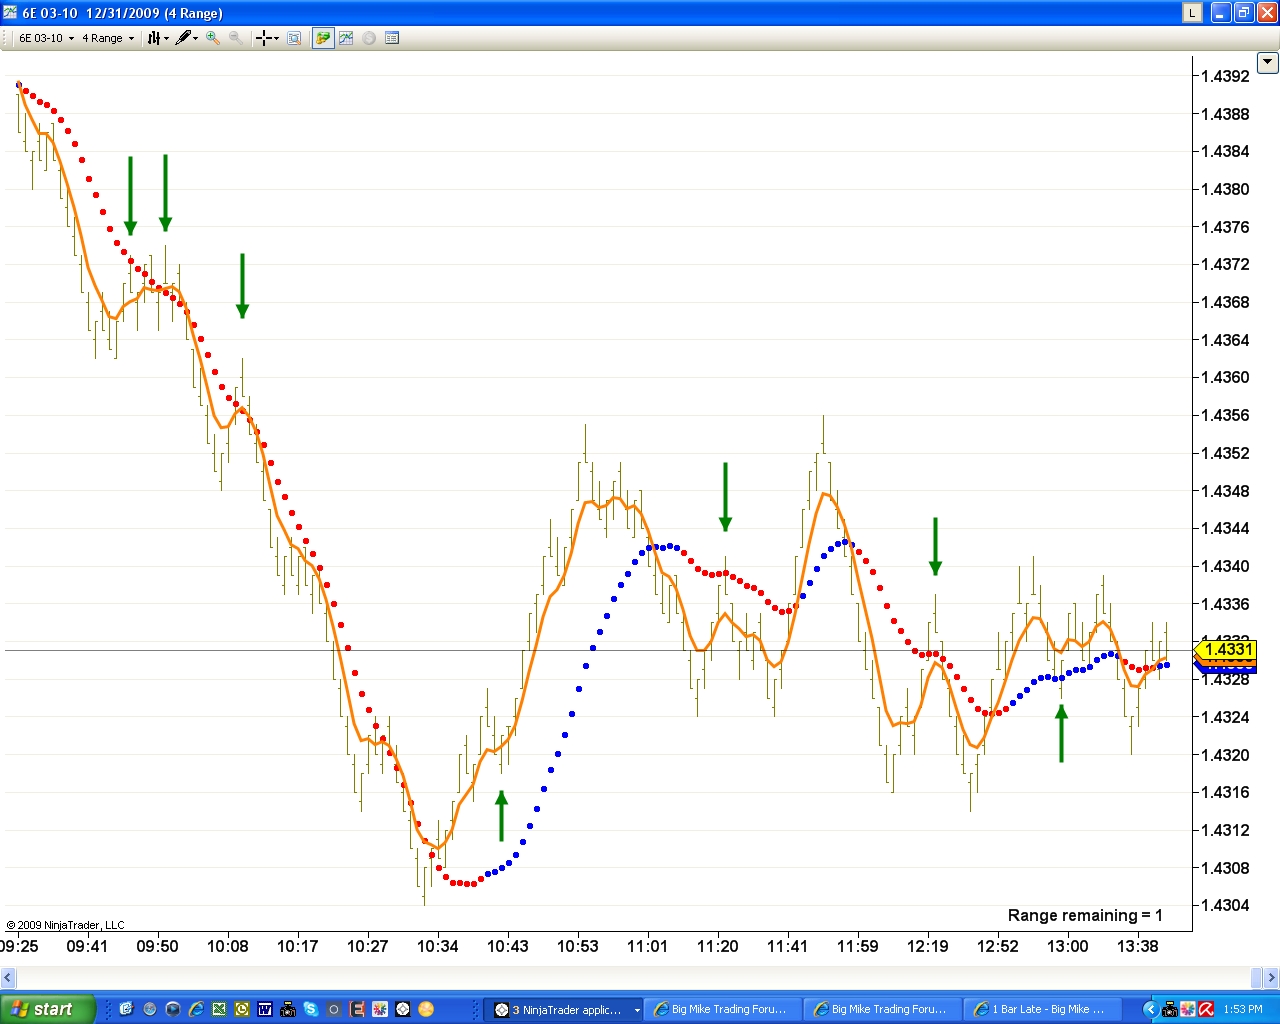Click the colorful flower icon in system tray

[x=1188, y=1009]
